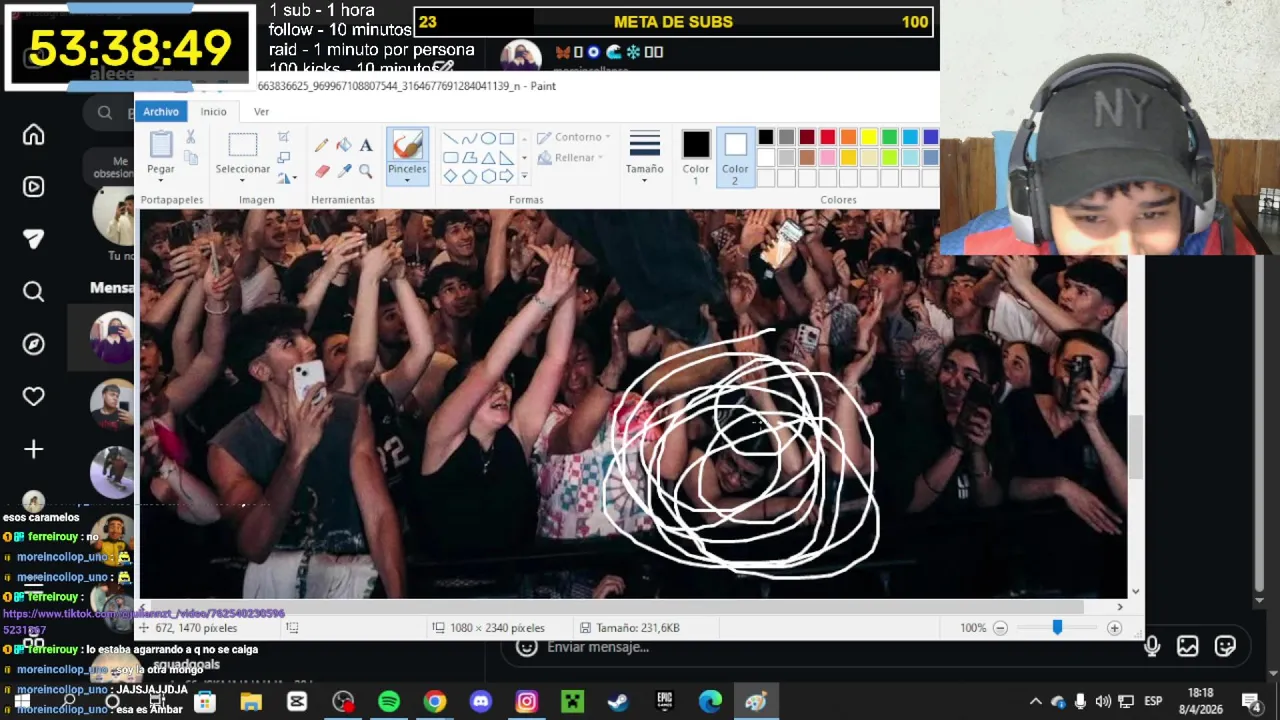Click the Instagram search magnifier sidebar icon

33,292
